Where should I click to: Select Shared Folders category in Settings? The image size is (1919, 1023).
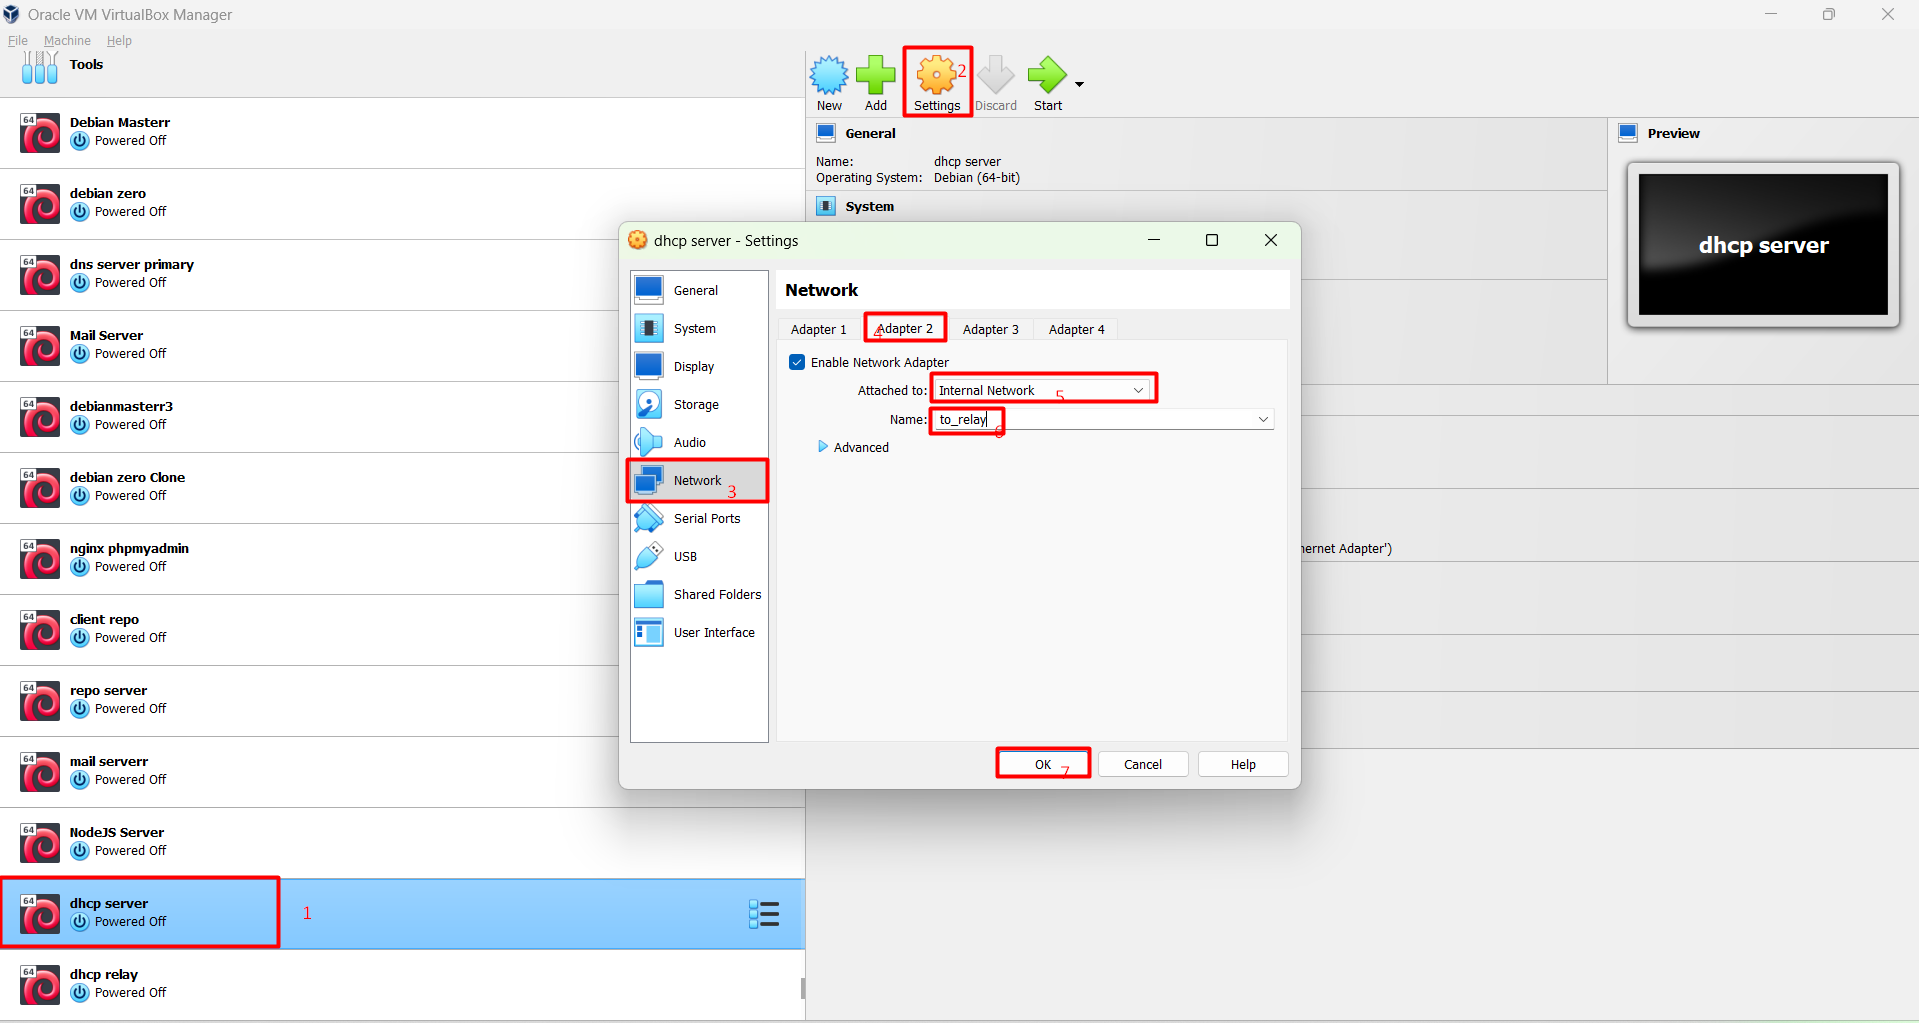pyautogui.click(x=699, y=594)
